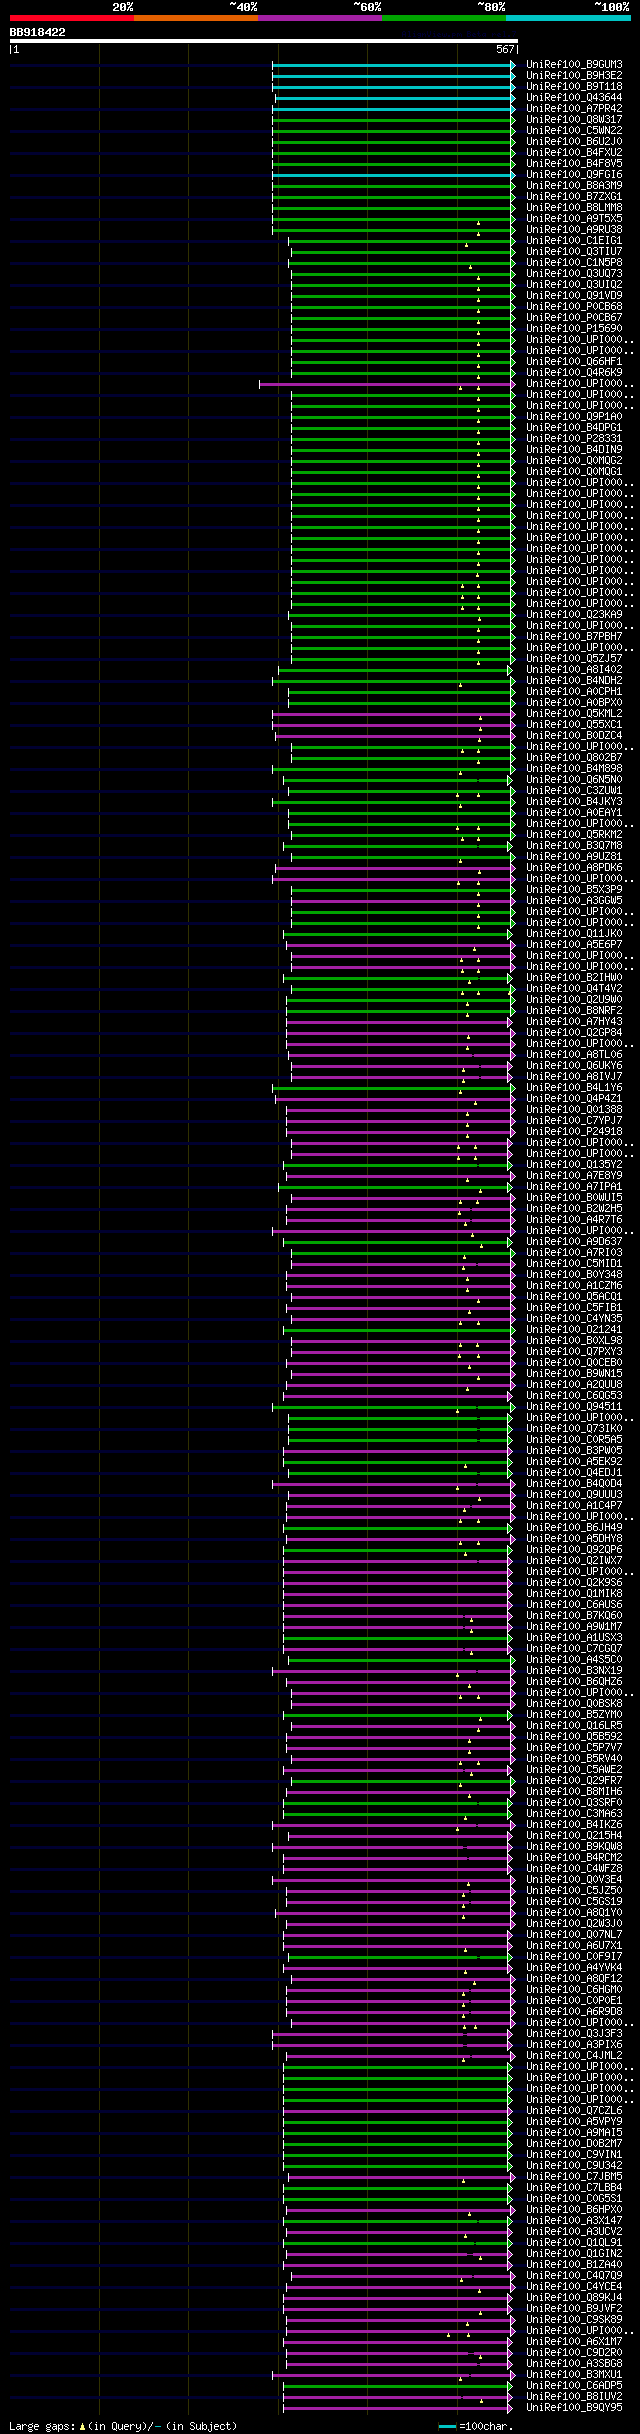Select the UniRef100_C5WN22 label
The image size is (640, 2434).
point(574,131)
